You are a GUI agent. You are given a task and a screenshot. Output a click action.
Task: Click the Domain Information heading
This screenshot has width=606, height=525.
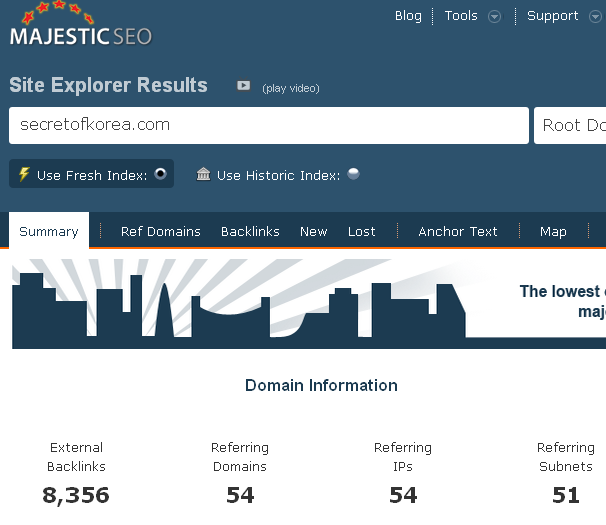click(x=321, y=385)
